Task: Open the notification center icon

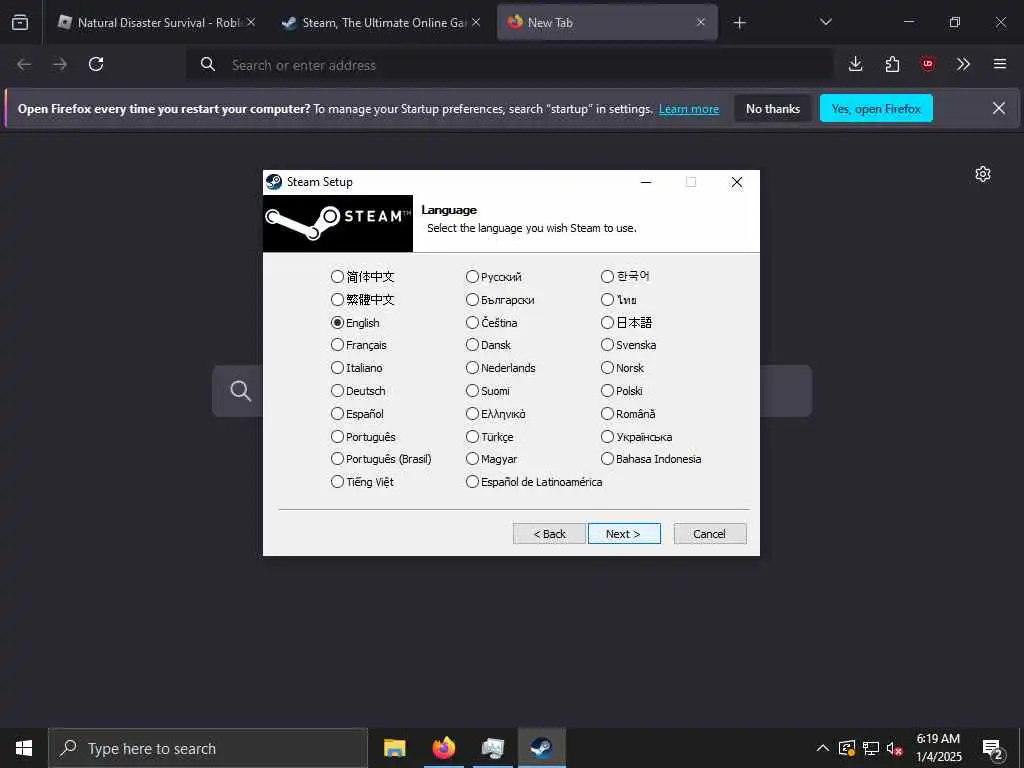Action: tap(993, 749)
